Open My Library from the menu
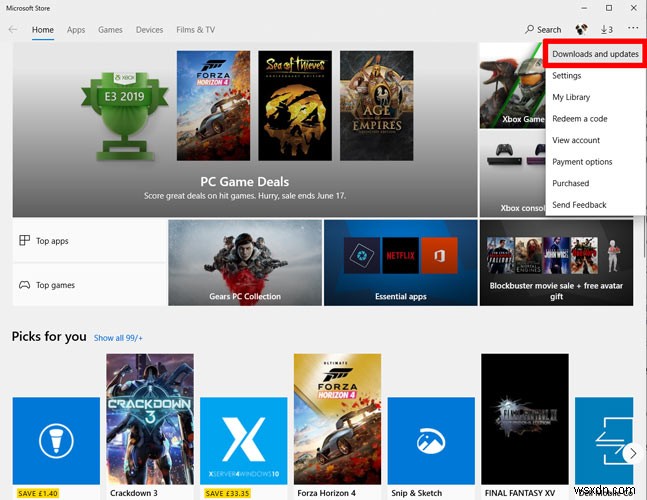Screen dimensions: 647x500 point(595,97)
